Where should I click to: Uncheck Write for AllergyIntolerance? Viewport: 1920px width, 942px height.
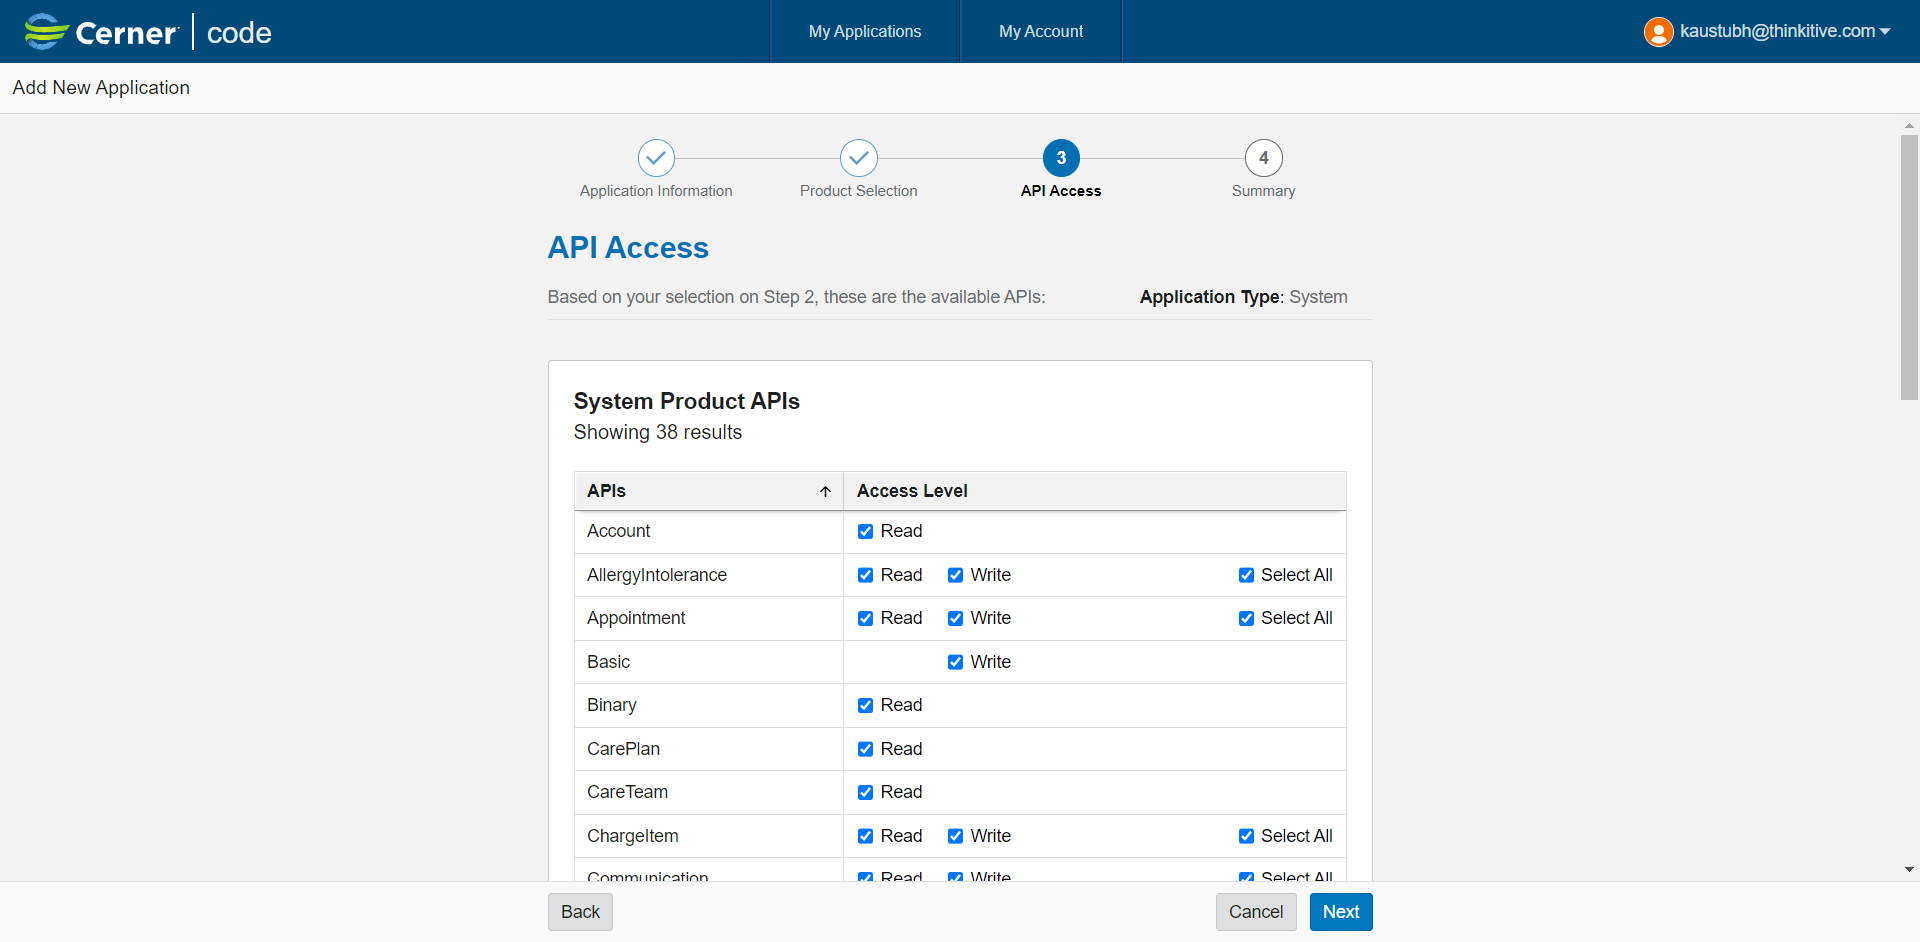pyautogui.click(x=955, y=575)
